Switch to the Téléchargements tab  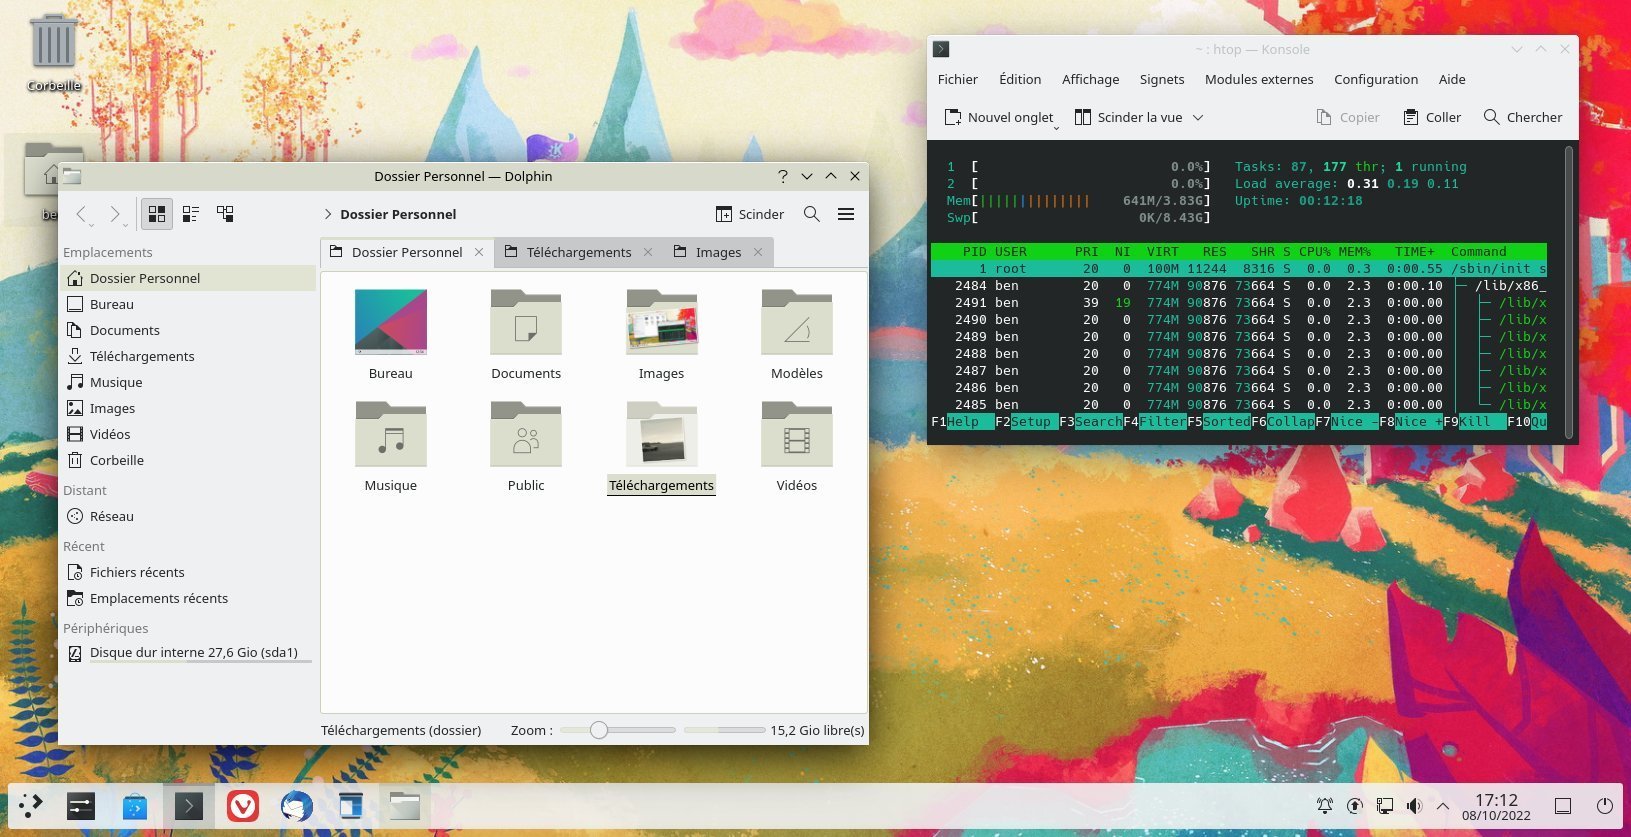[578, 252]
